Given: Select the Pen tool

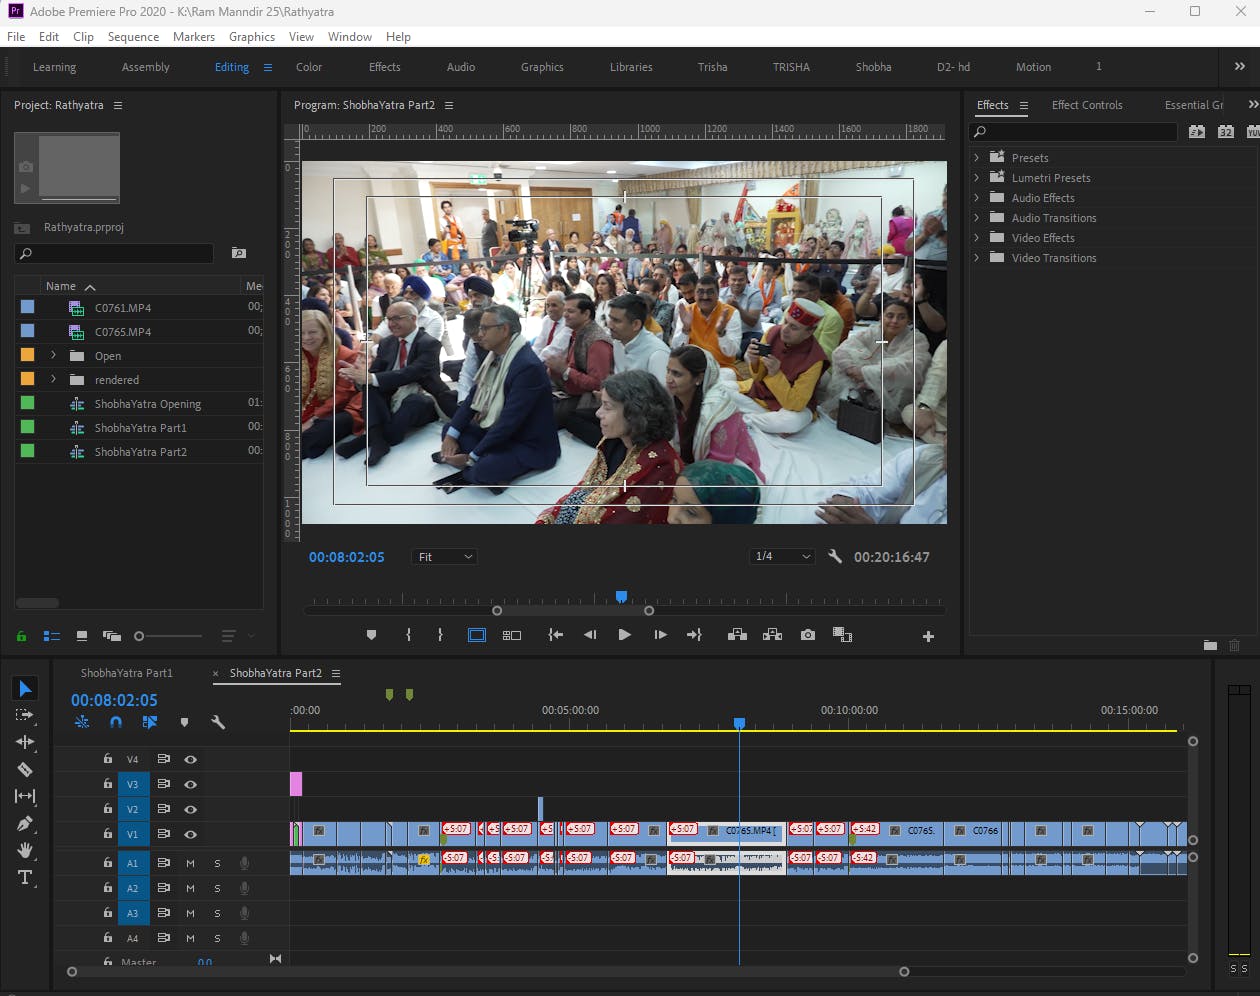Looking at the screenshot, I should click(25, 824).
